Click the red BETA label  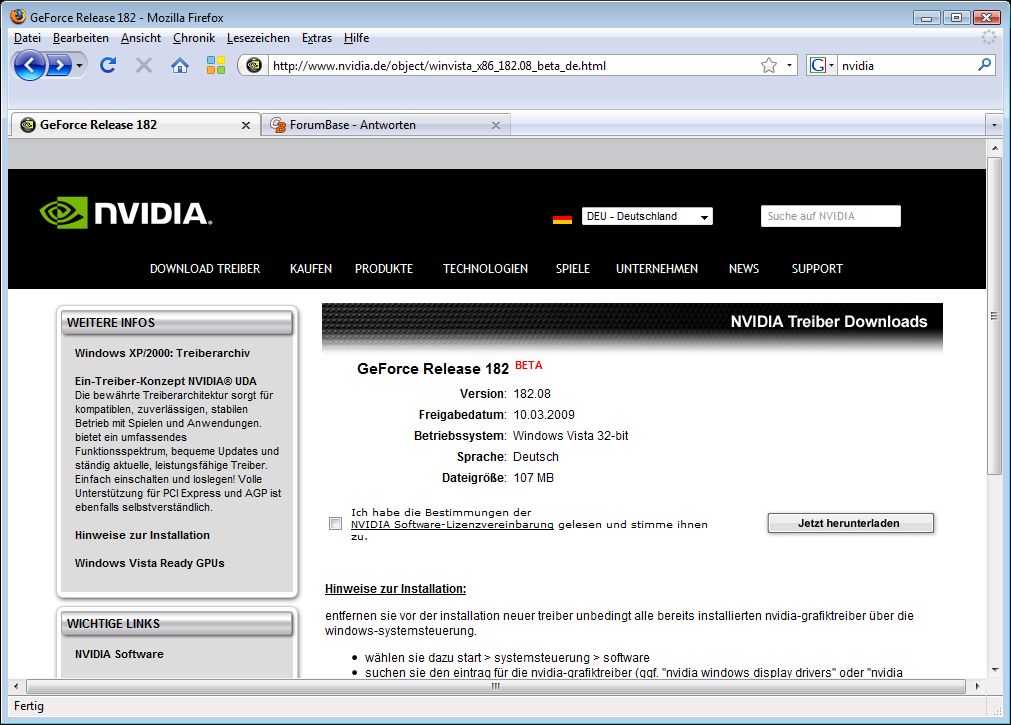[x=529, y=365]
